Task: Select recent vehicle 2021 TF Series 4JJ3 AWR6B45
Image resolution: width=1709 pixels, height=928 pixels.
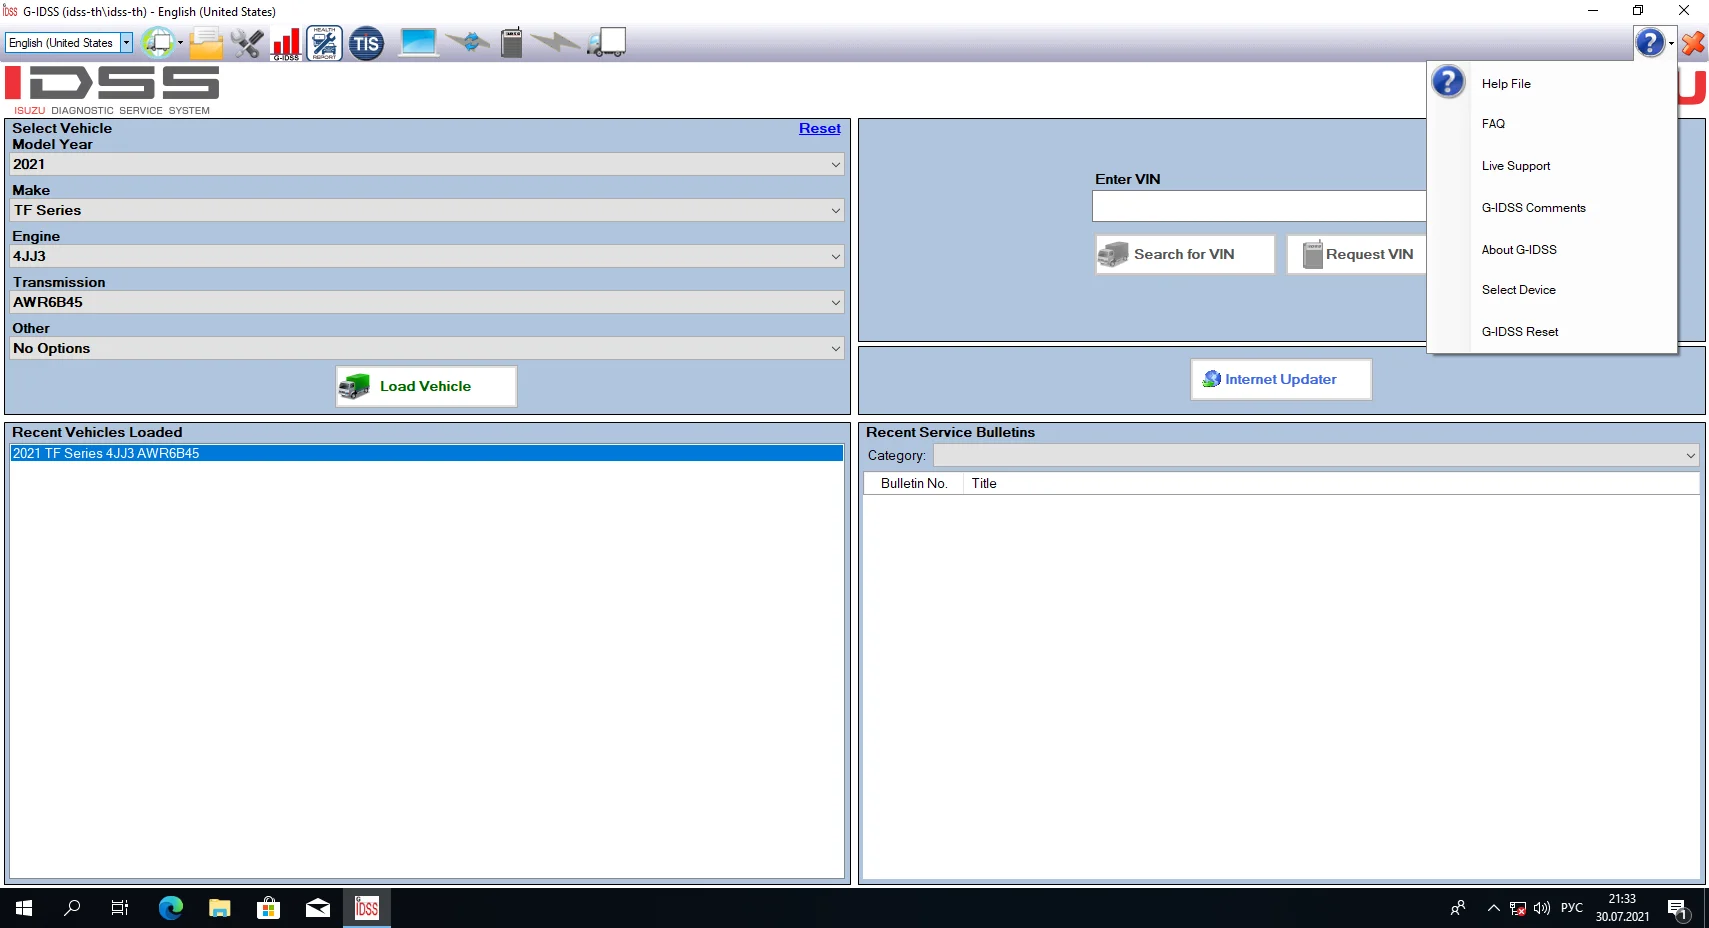Action: 427,453
